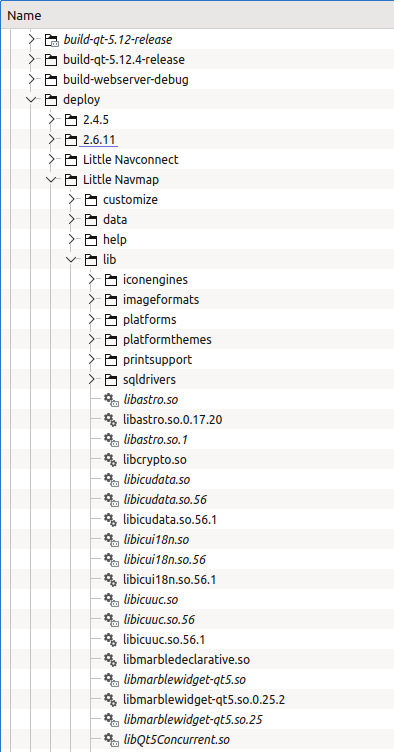Sort by the Name column header
394x752 pixels.
(197, 15)
